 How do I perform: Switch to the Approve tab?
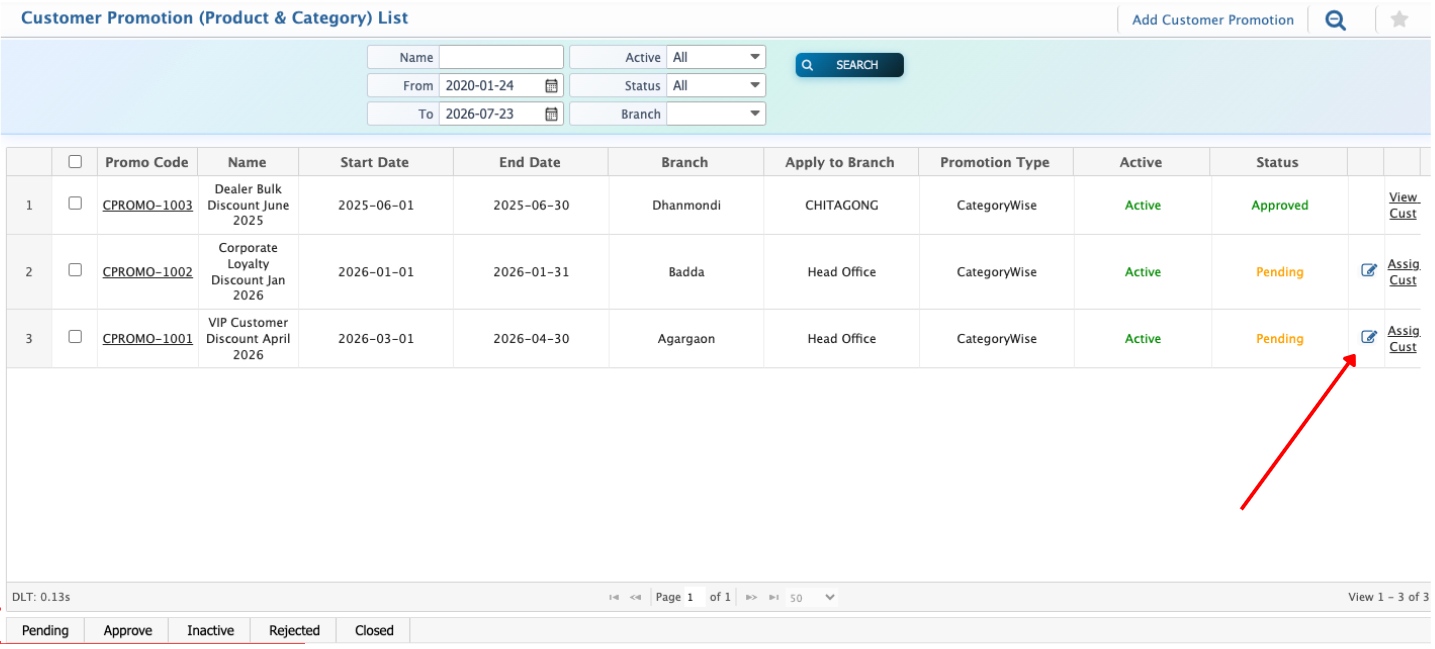coord(128,631)
